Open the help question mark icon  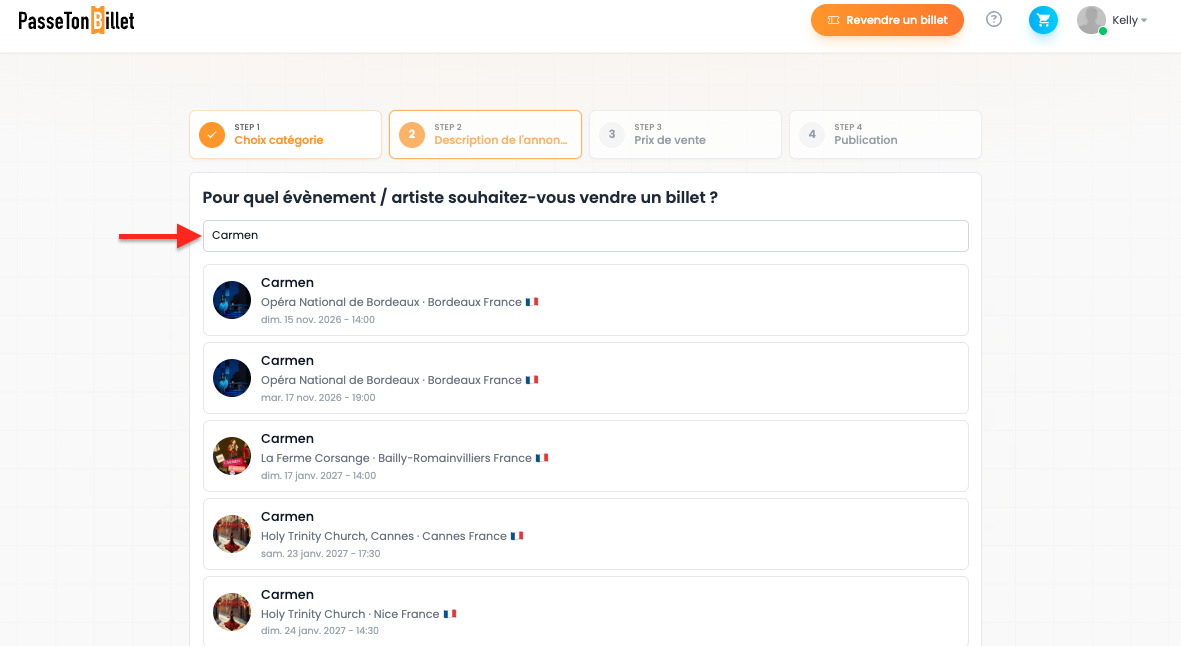coord(993,20)
